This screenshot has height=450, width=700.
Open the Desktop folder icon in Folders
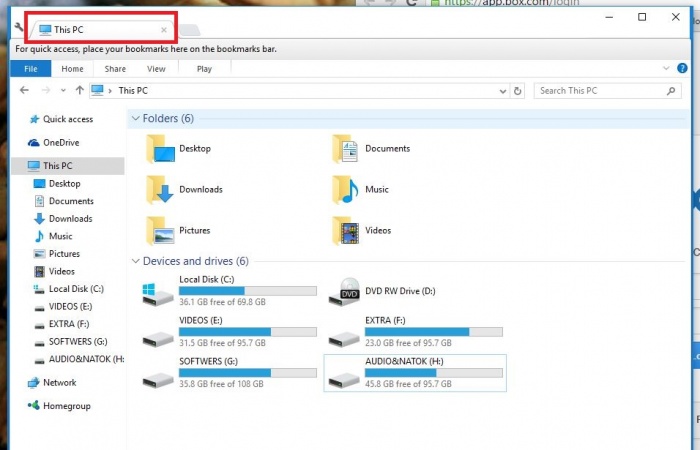tap(161, 149)
